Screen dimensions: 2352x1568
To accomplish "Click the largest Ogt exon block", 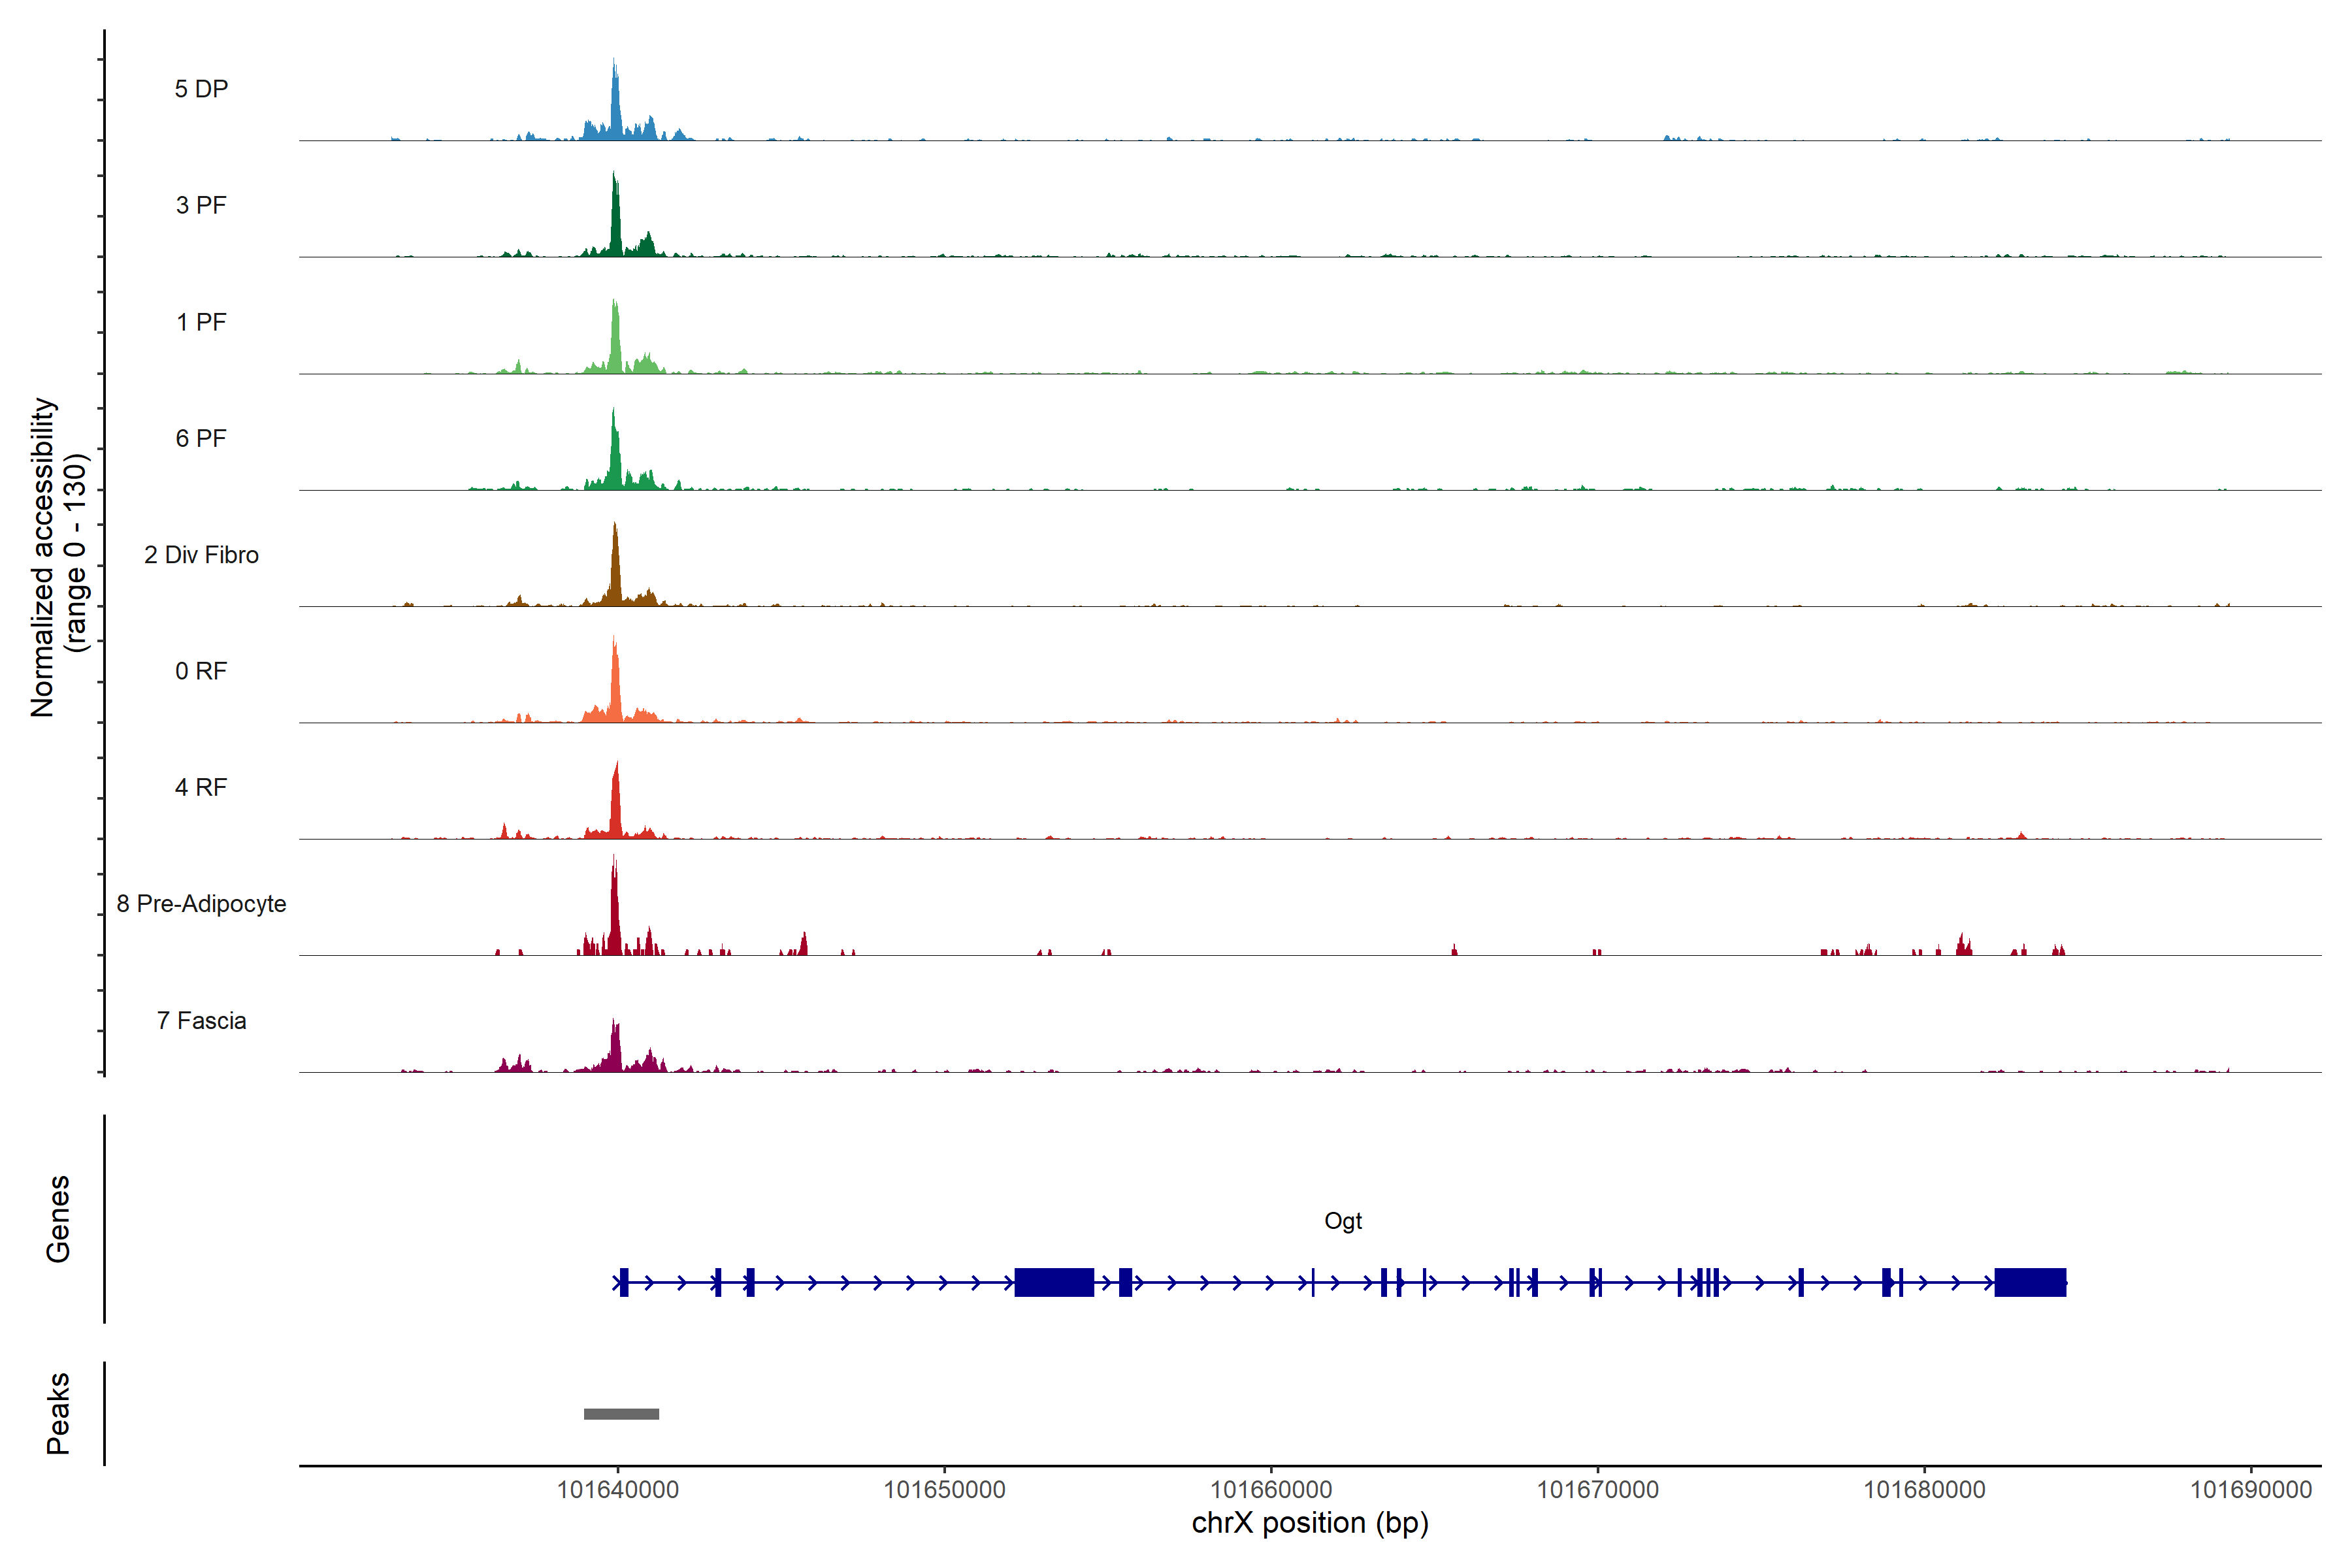I will 1054,1282.
